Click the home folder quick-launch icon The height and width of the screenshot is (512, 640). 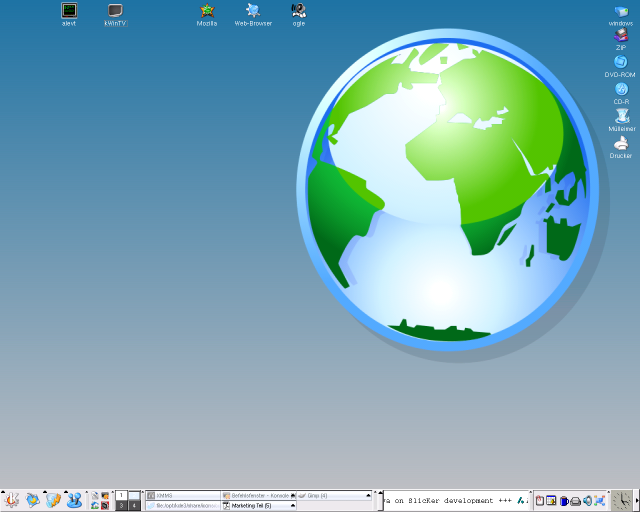pos(95,505)
